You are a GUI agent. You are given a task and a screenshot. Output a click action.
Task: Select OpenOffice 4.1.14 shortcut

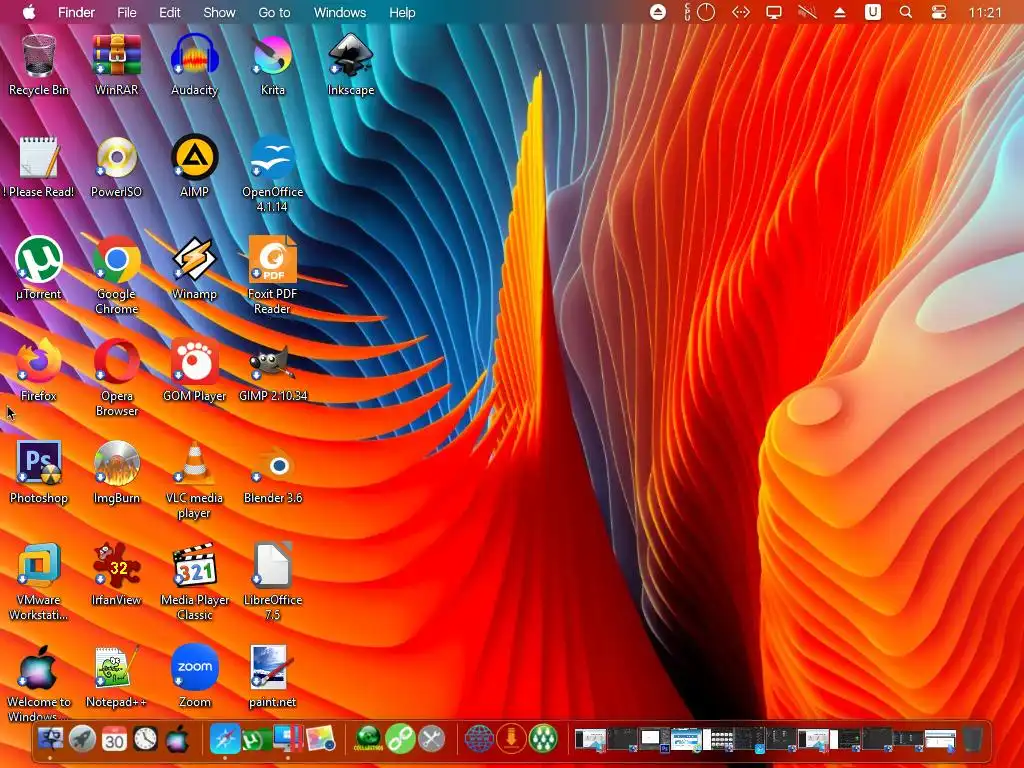click(x=272, y=173)
